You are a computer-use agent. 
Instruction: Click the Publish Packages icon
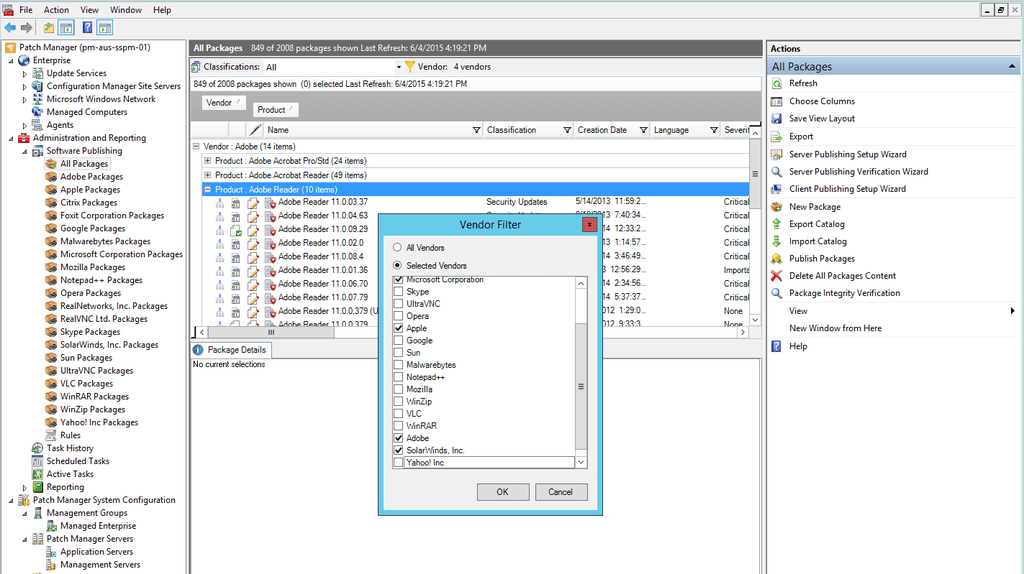tap(776, 259)
